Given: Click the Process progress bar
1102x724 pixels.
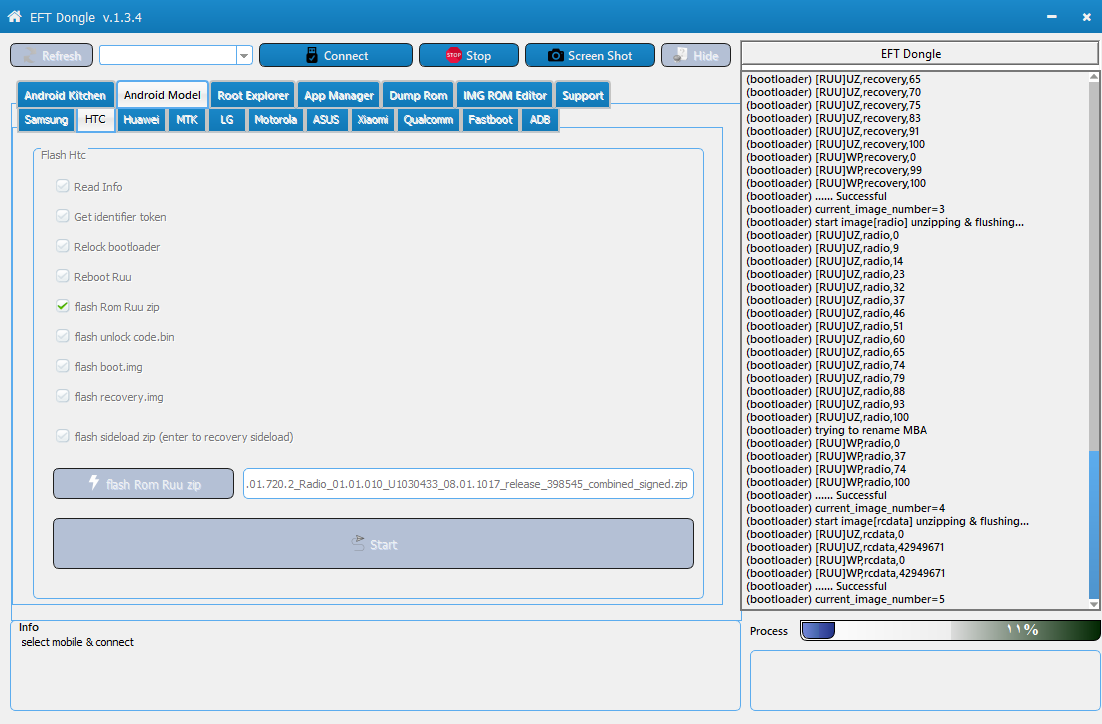Looking at the screenshot, I should tap(950, 630).
